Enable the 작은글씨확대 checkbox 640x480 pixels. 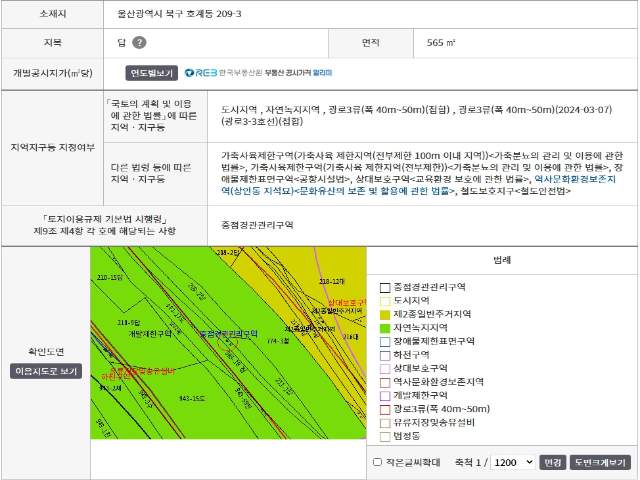tap(377, 462)
